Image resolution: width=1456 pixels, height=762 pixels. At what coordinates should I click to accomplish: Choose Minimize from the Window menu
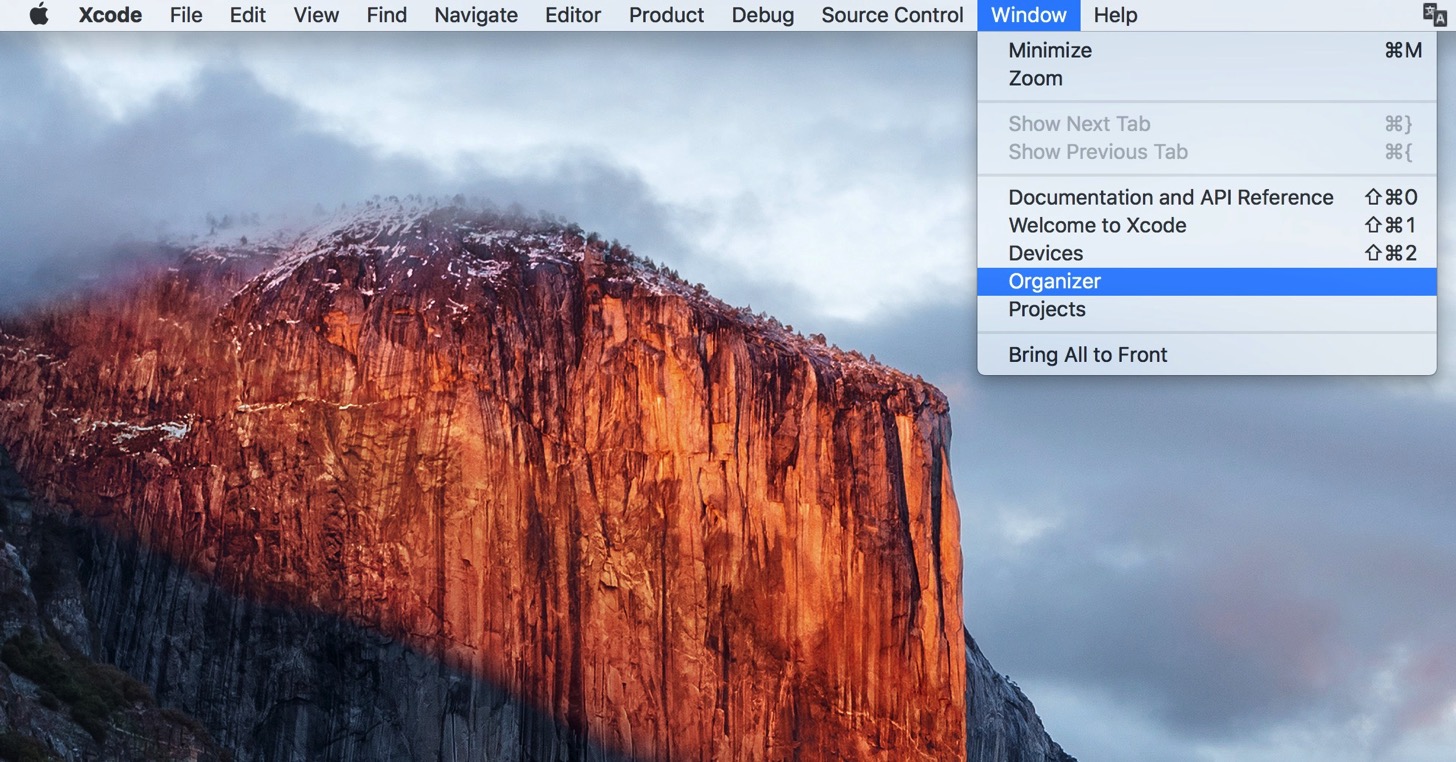tap(1207, 50)
